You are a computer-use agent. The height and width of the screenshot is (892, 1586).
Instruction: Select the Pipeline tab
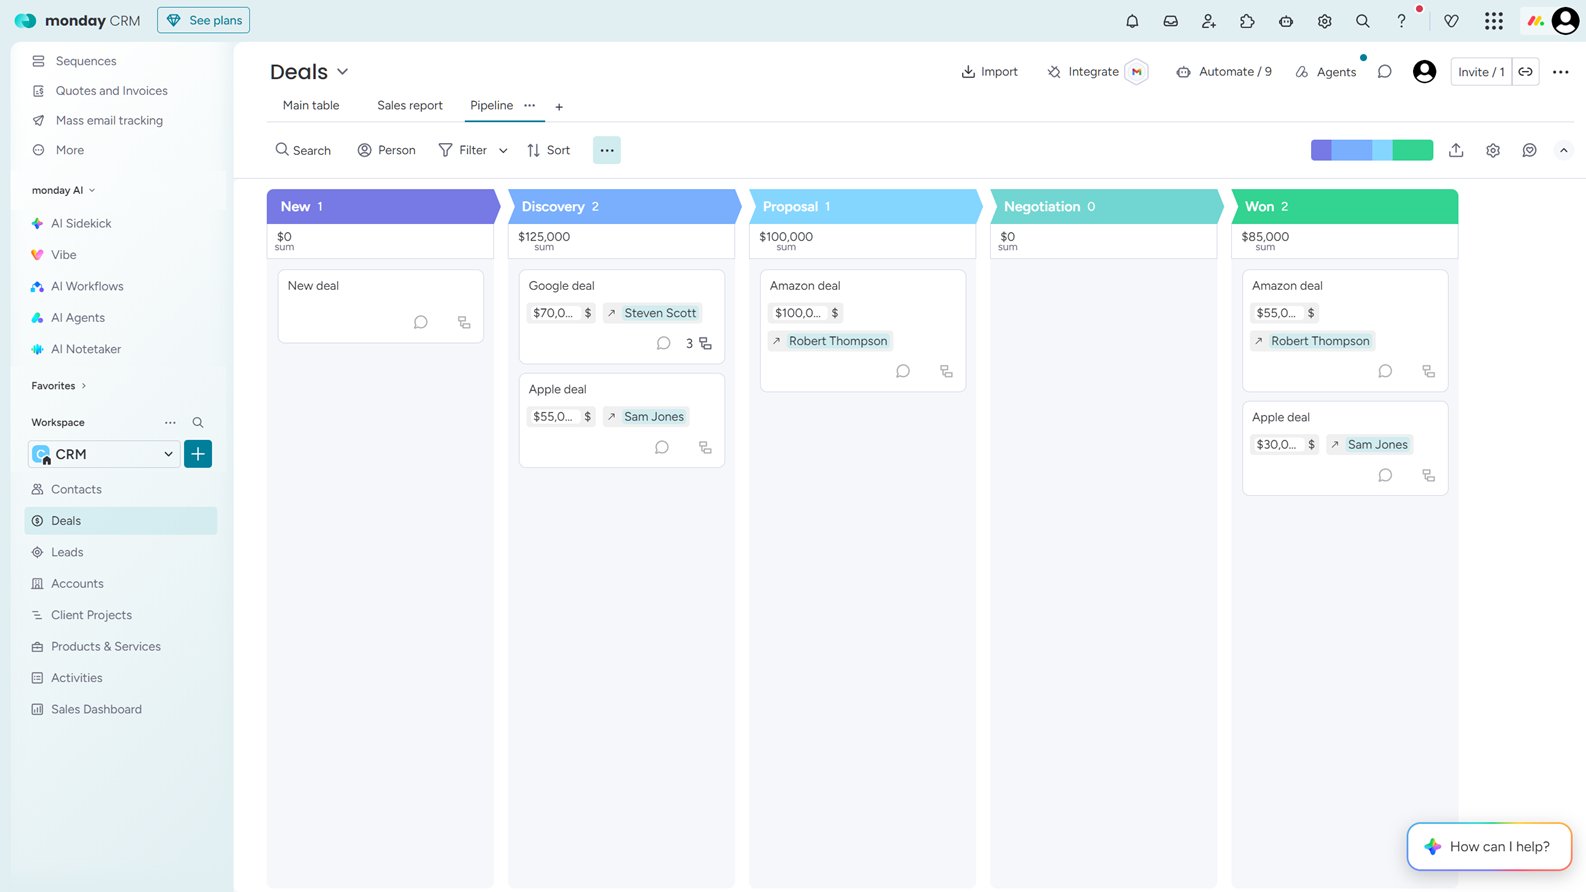pos(491,105)
